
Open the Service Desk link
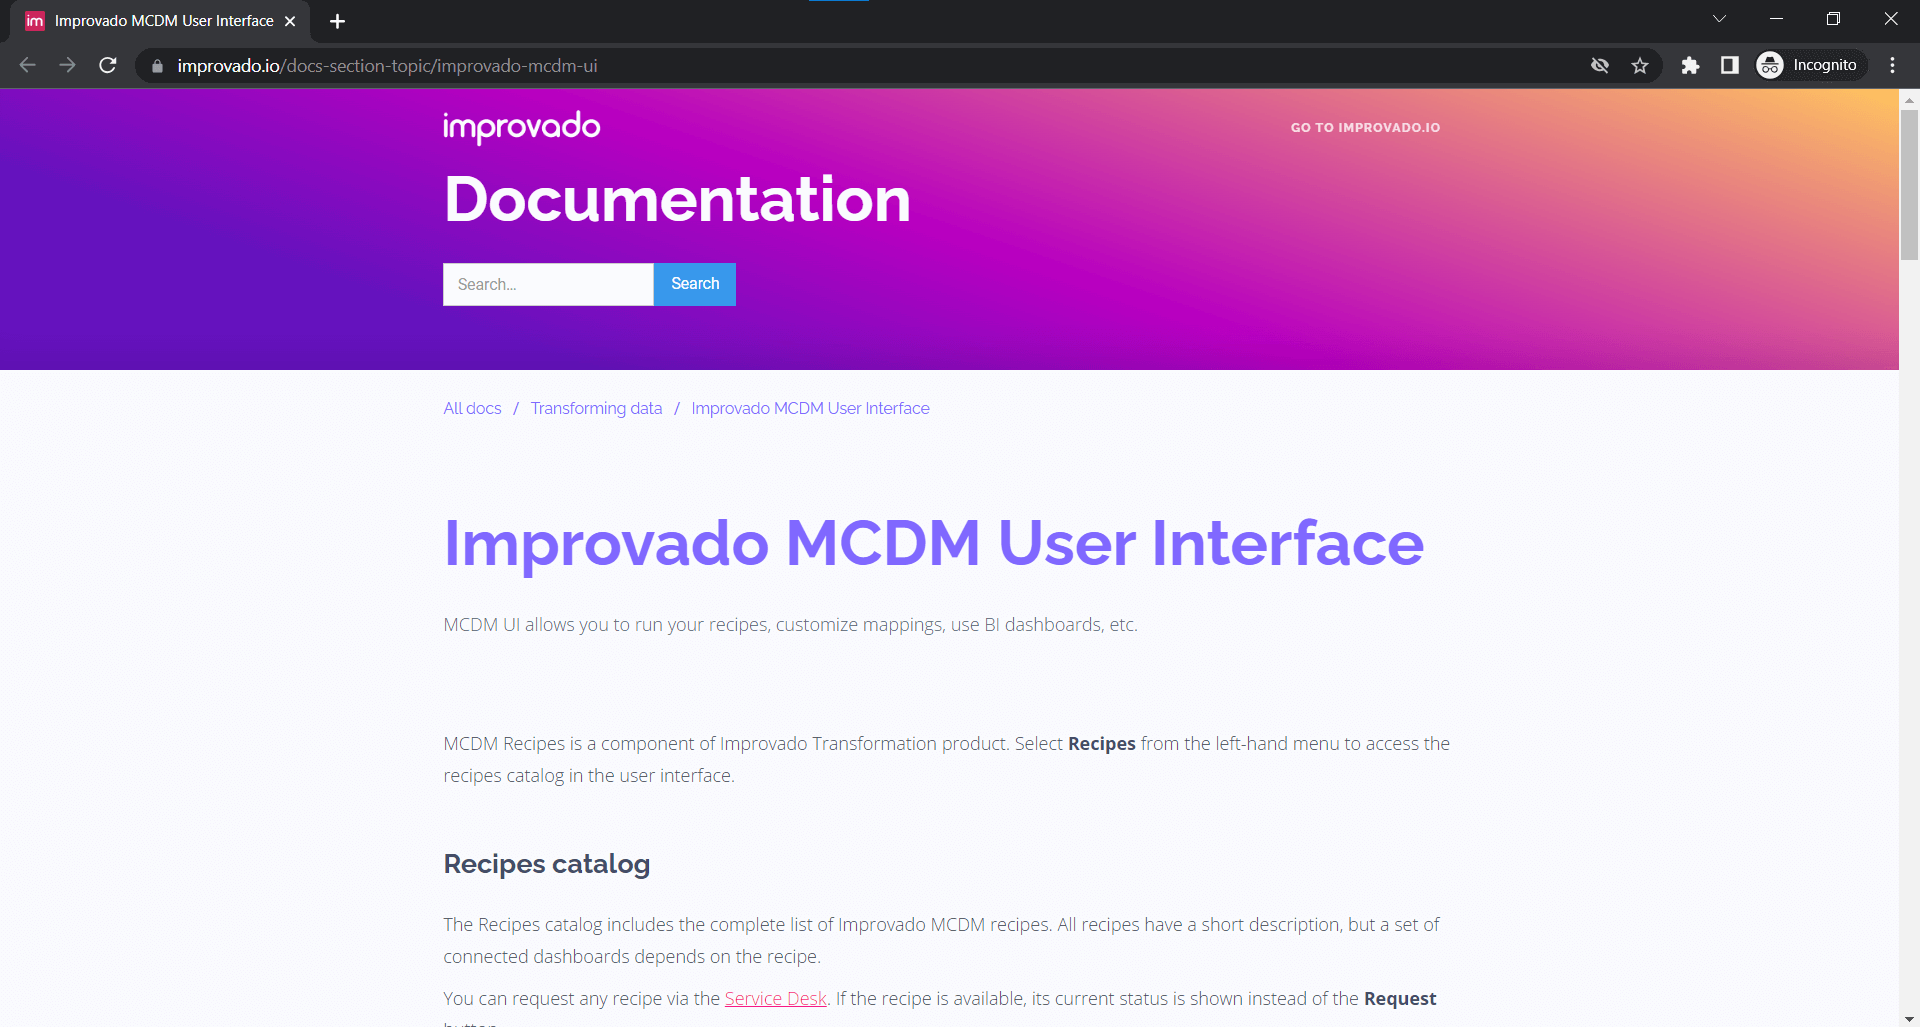[x=775, y=998]
